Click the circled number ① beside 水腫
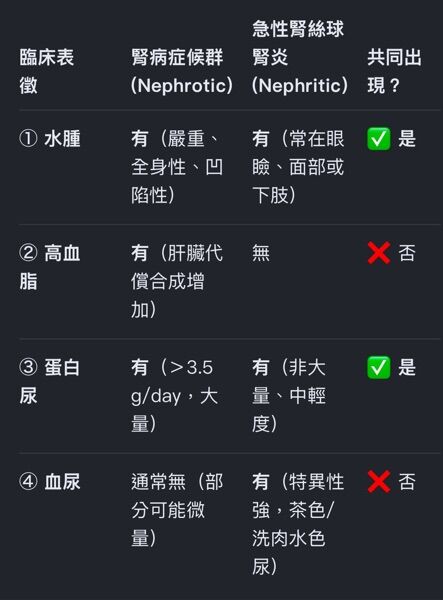Viewport: 443px width, 600px height. (x=28, y=139)
